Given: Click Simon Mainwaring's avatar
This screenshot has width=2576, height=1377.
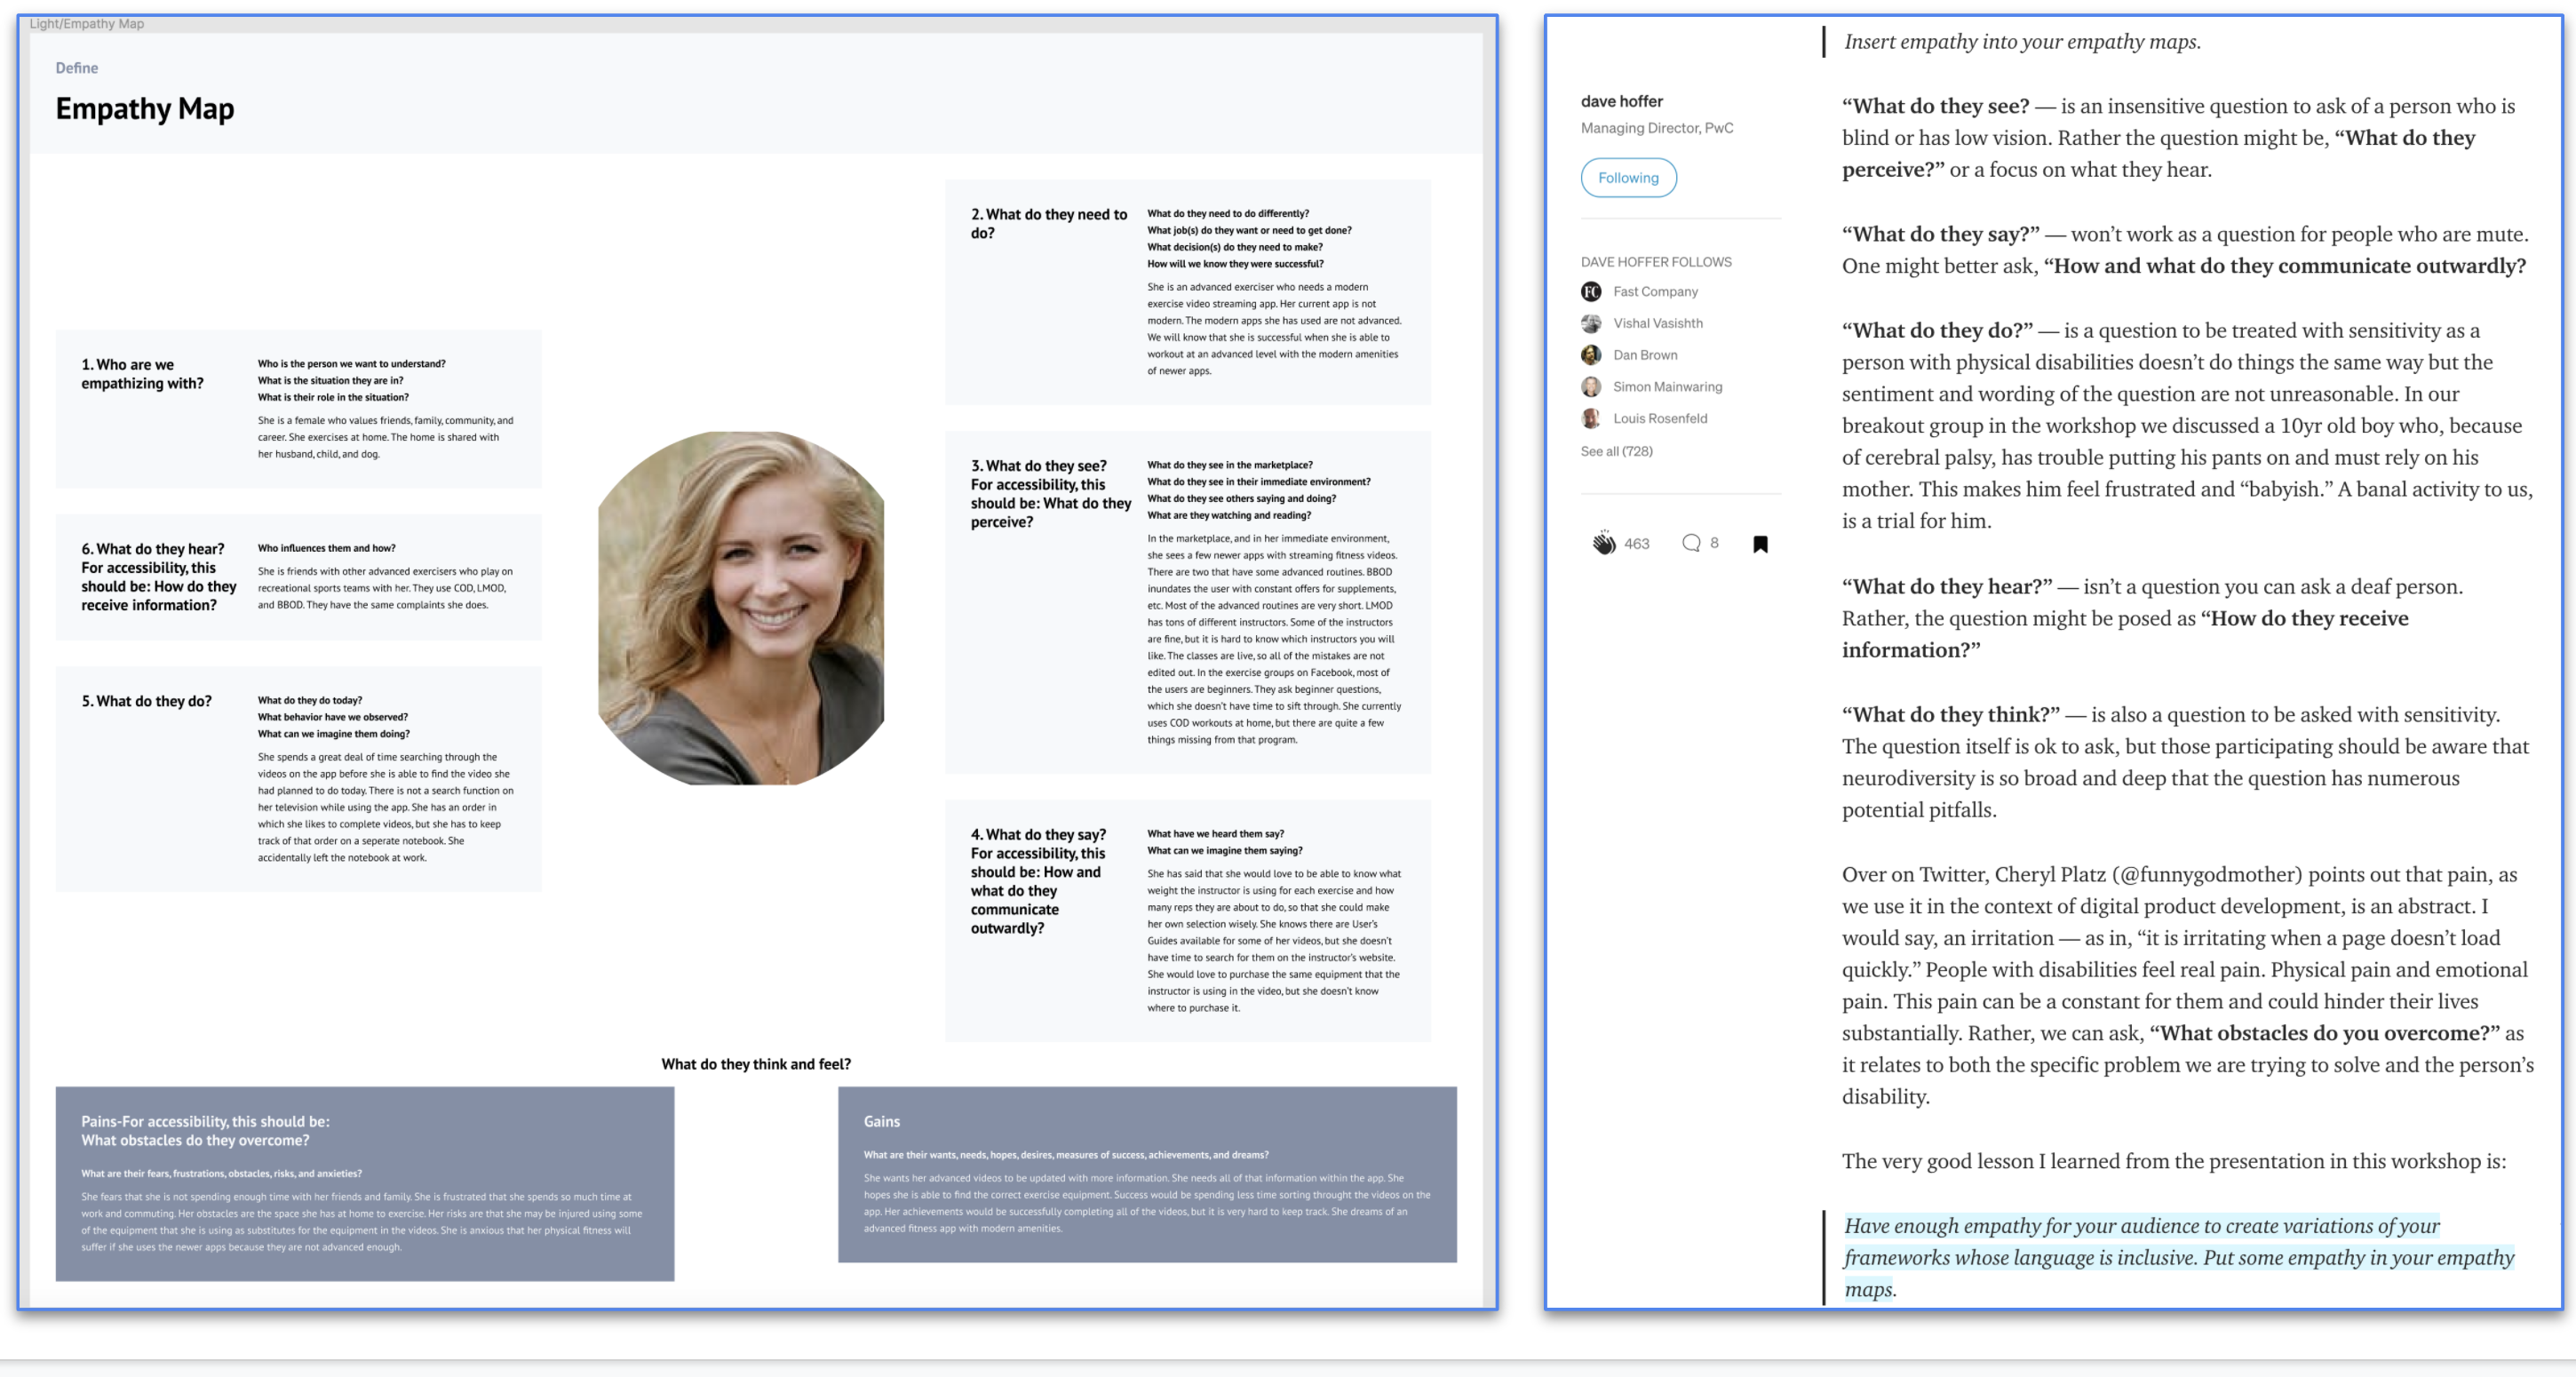Looking at the screenshot, I should (1591, 386).
